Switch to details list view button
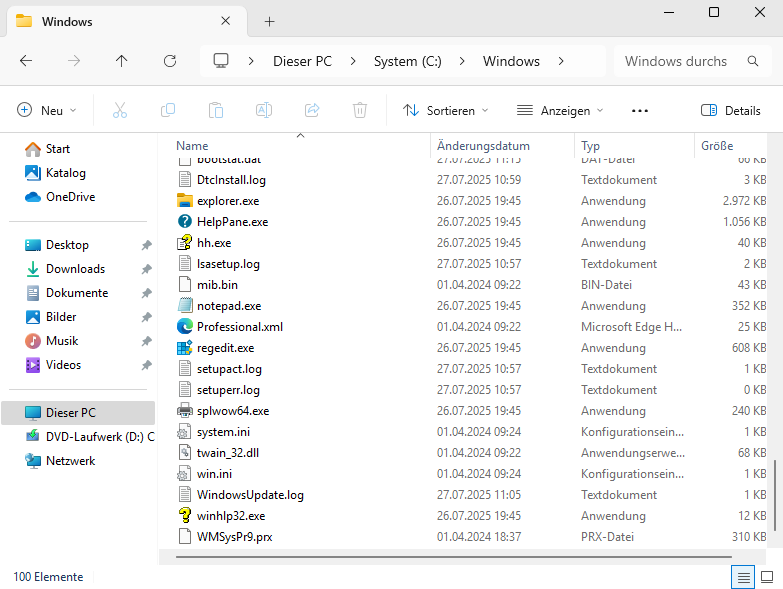The image size is (783, 589). tap(743, 577)
